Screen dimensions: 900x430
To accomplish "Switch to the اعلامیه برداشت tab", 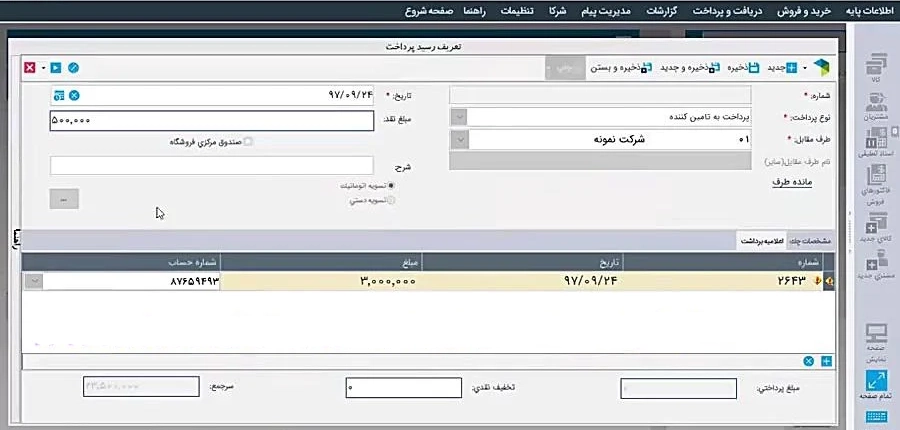I will pos(763,242).
